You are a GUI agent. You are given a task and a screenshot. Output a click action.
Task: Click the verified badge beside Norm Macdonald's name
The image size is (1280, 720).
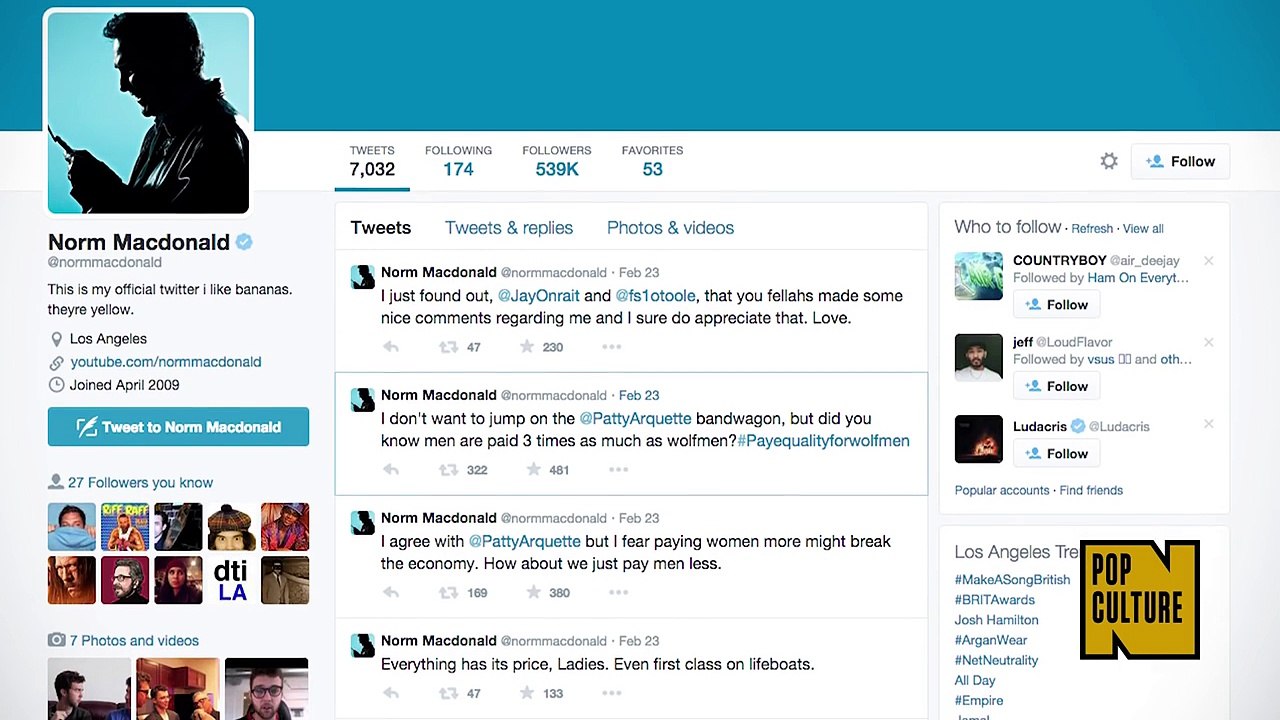coord(244,242)
